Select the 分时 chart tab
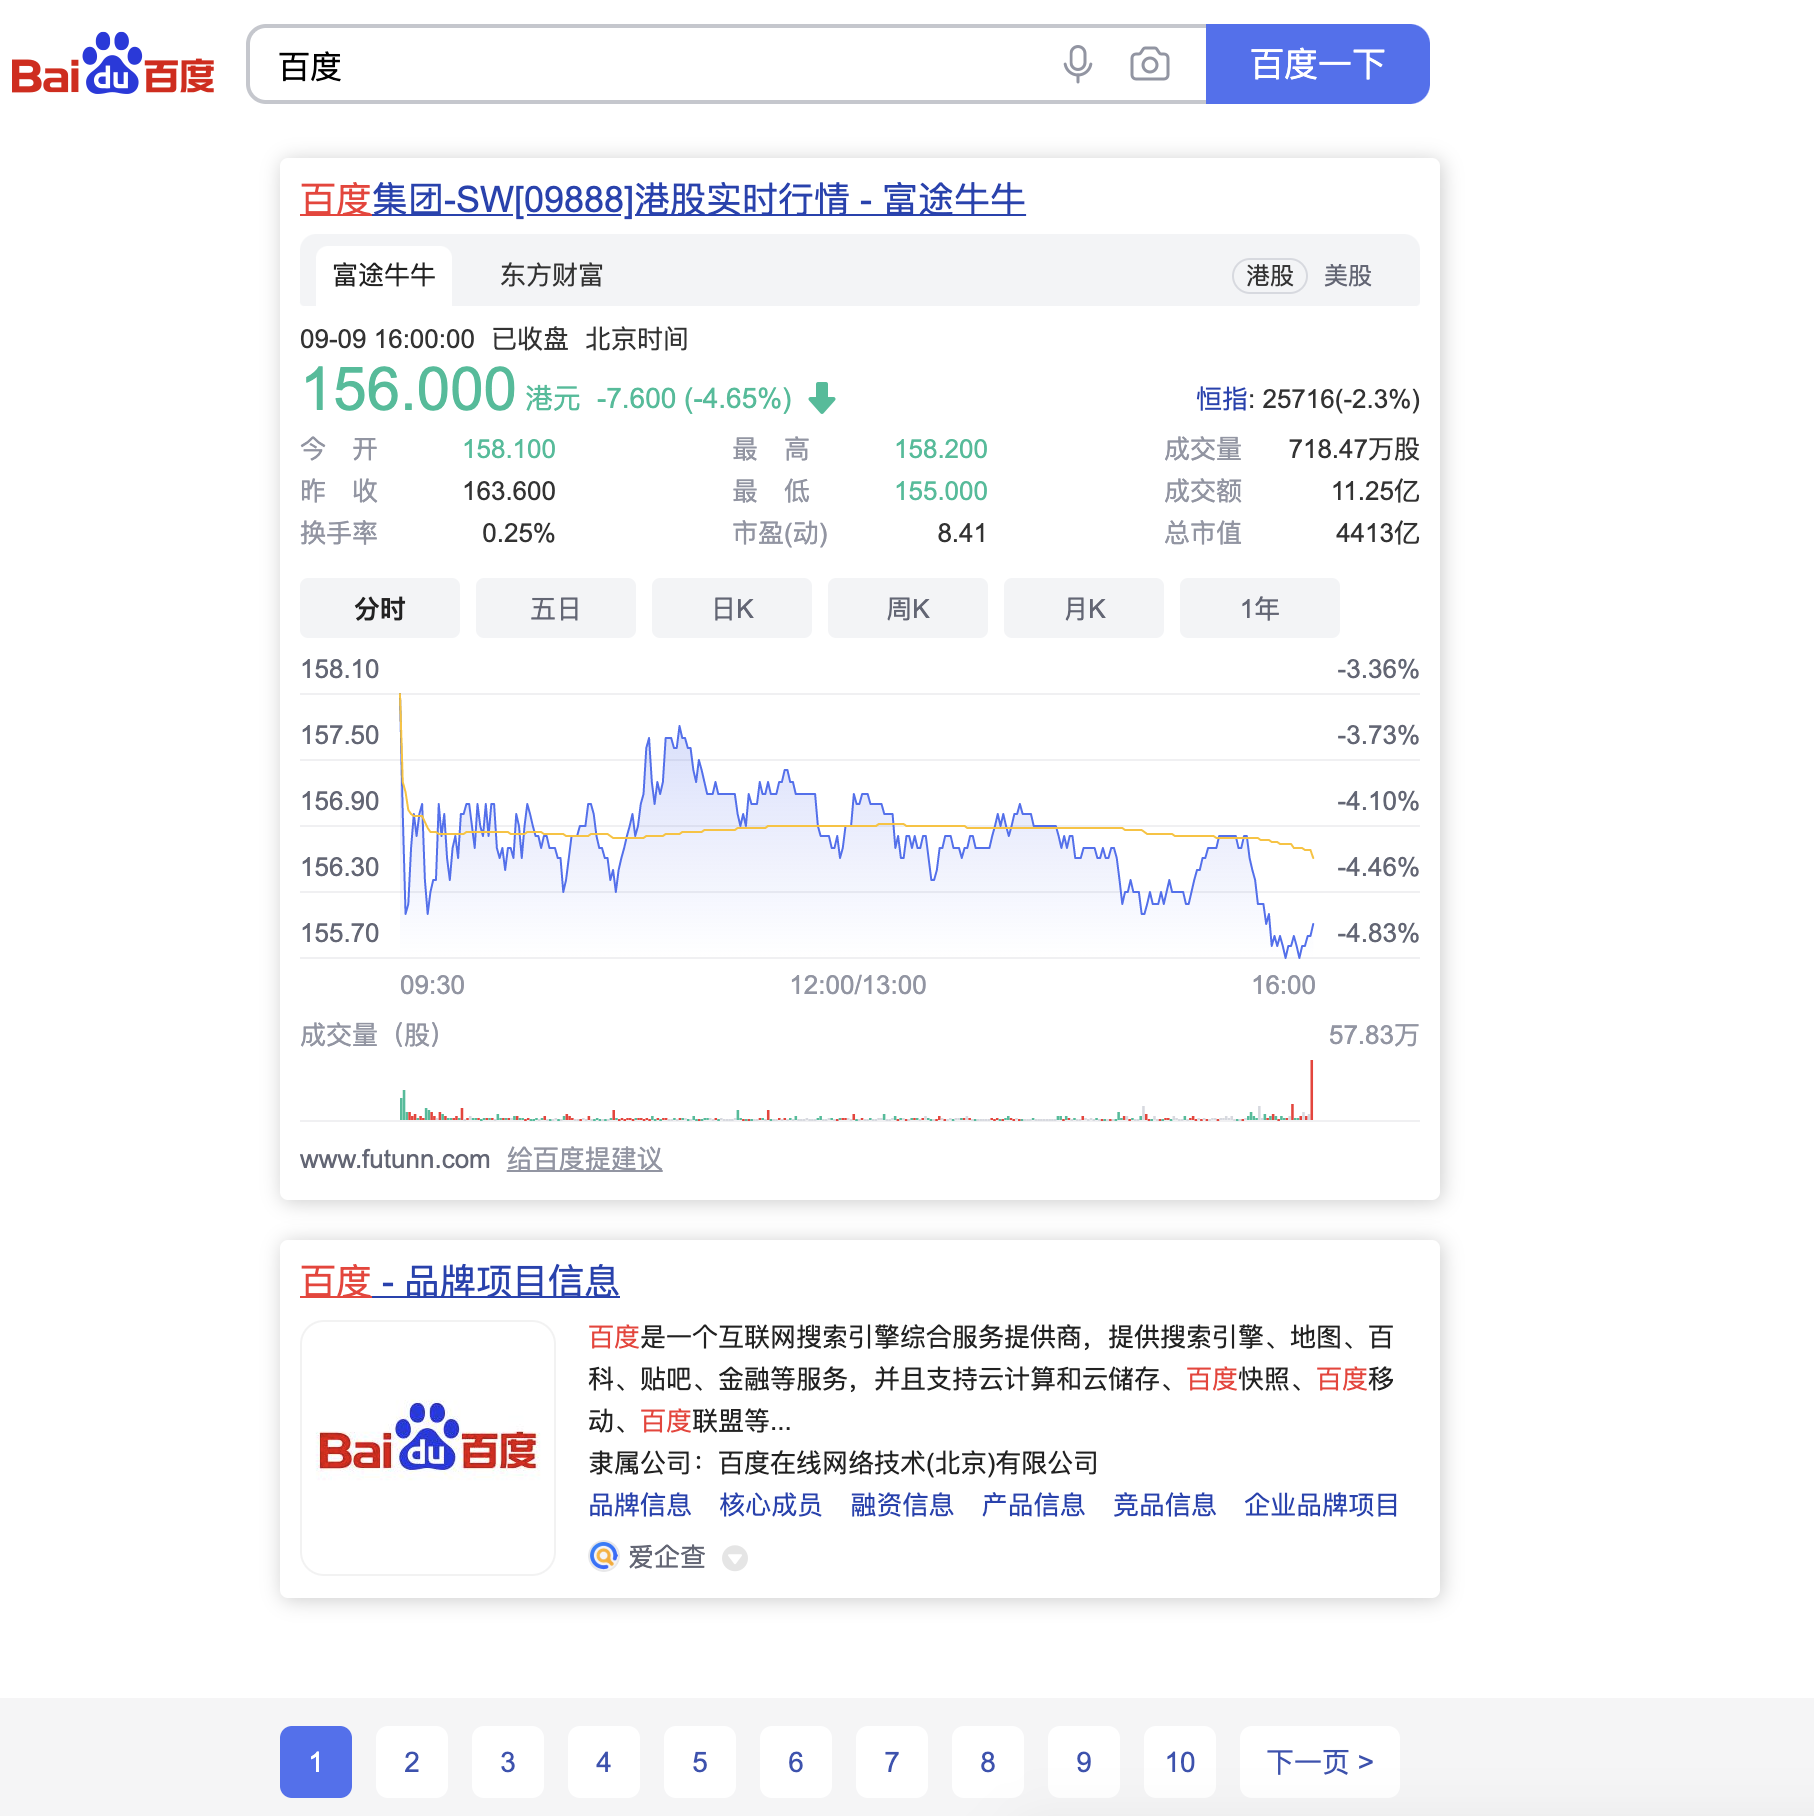The height and width of the screenshot is (1816, 1814). [380, 608]
